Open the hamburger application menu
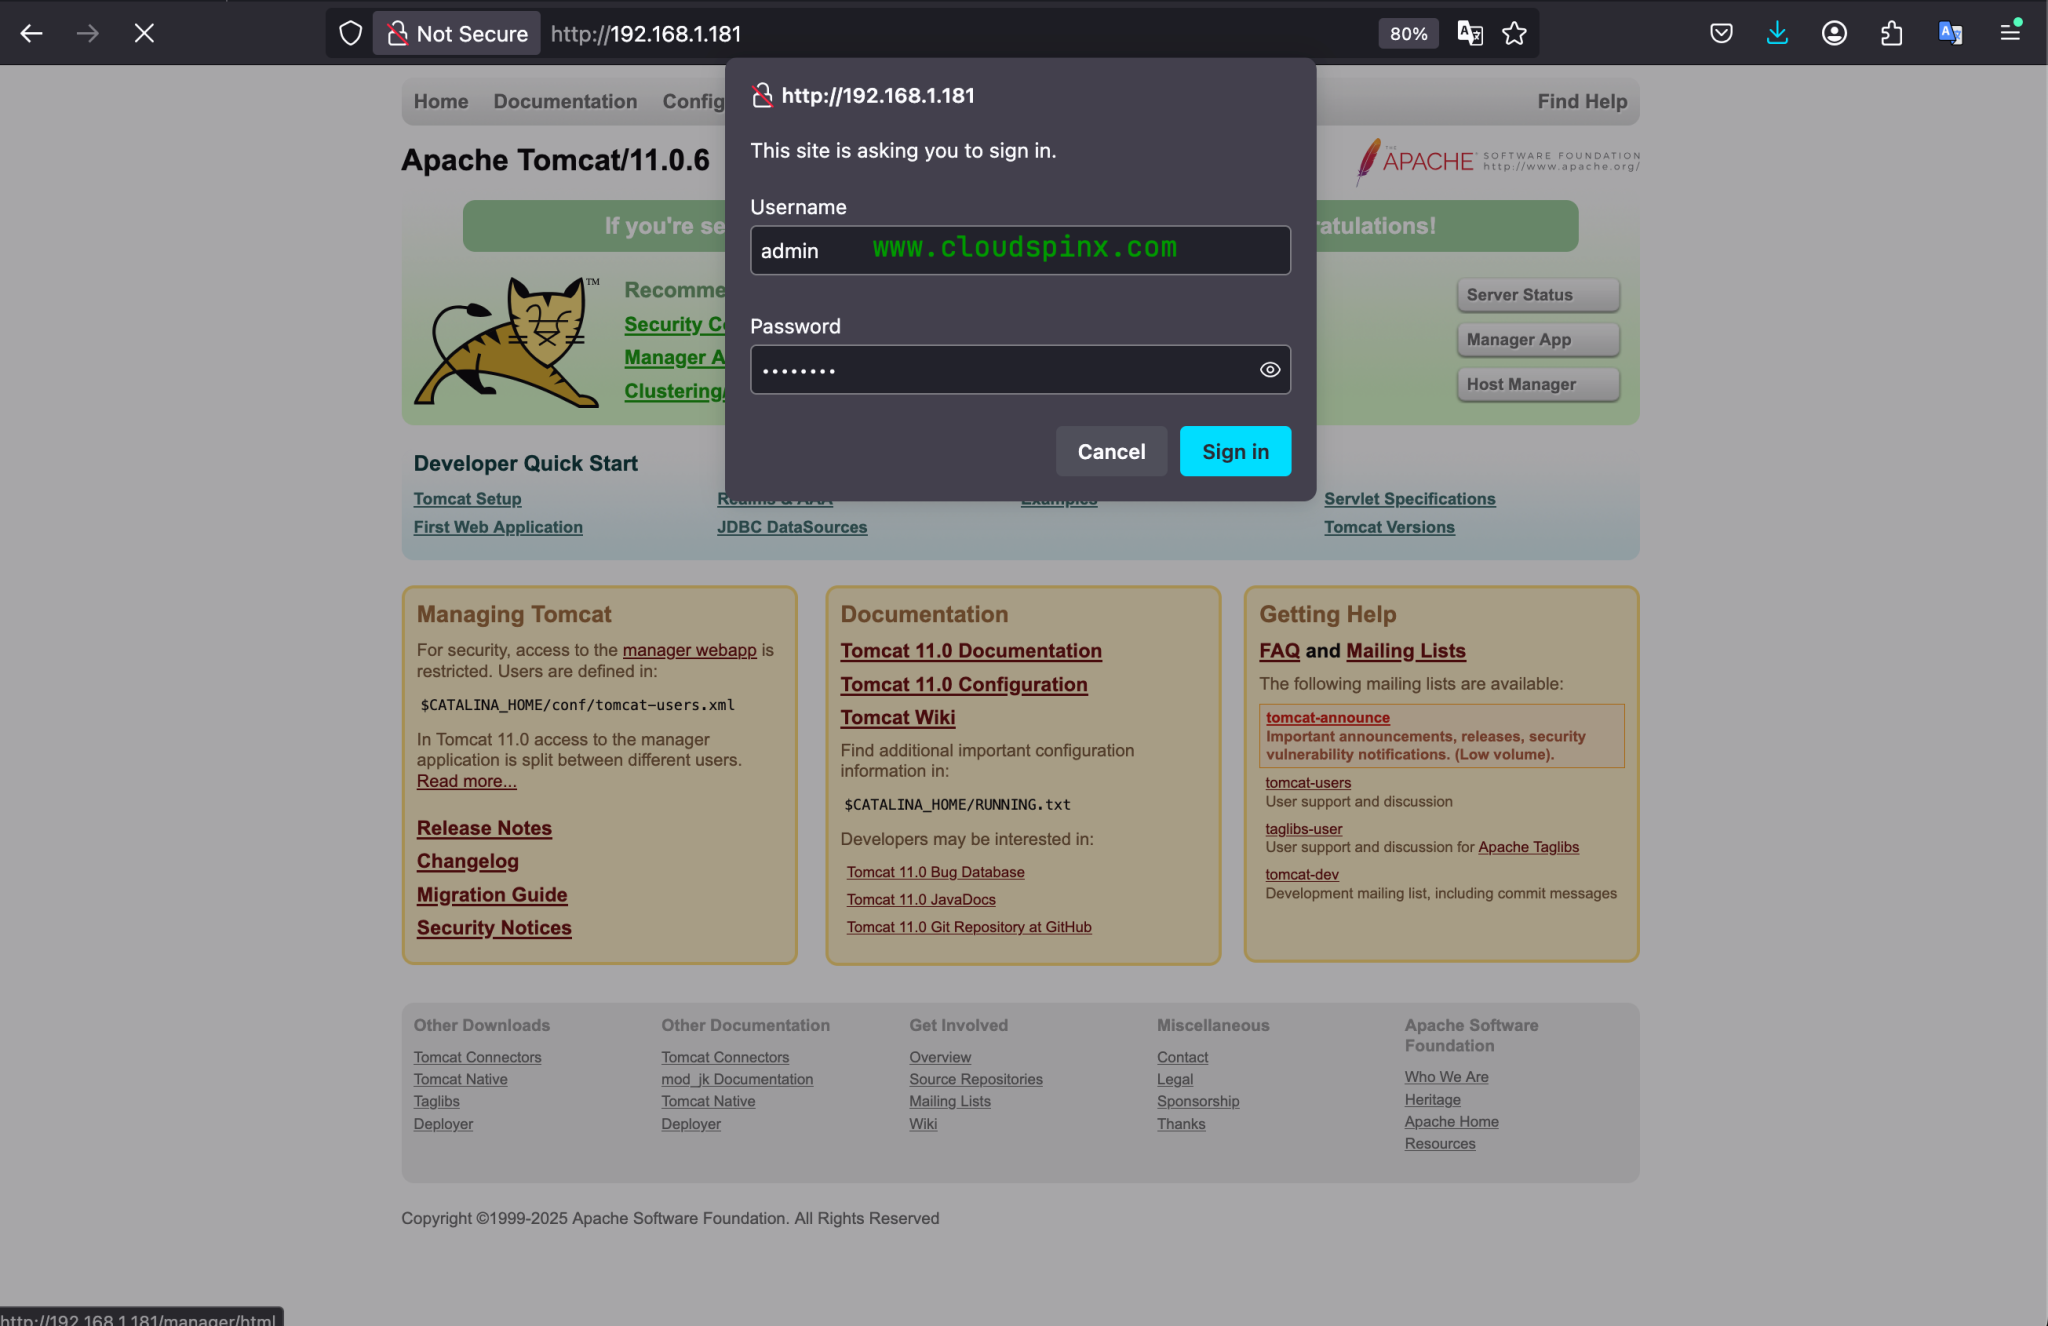2048x1326 pixels. (2010, 33)
